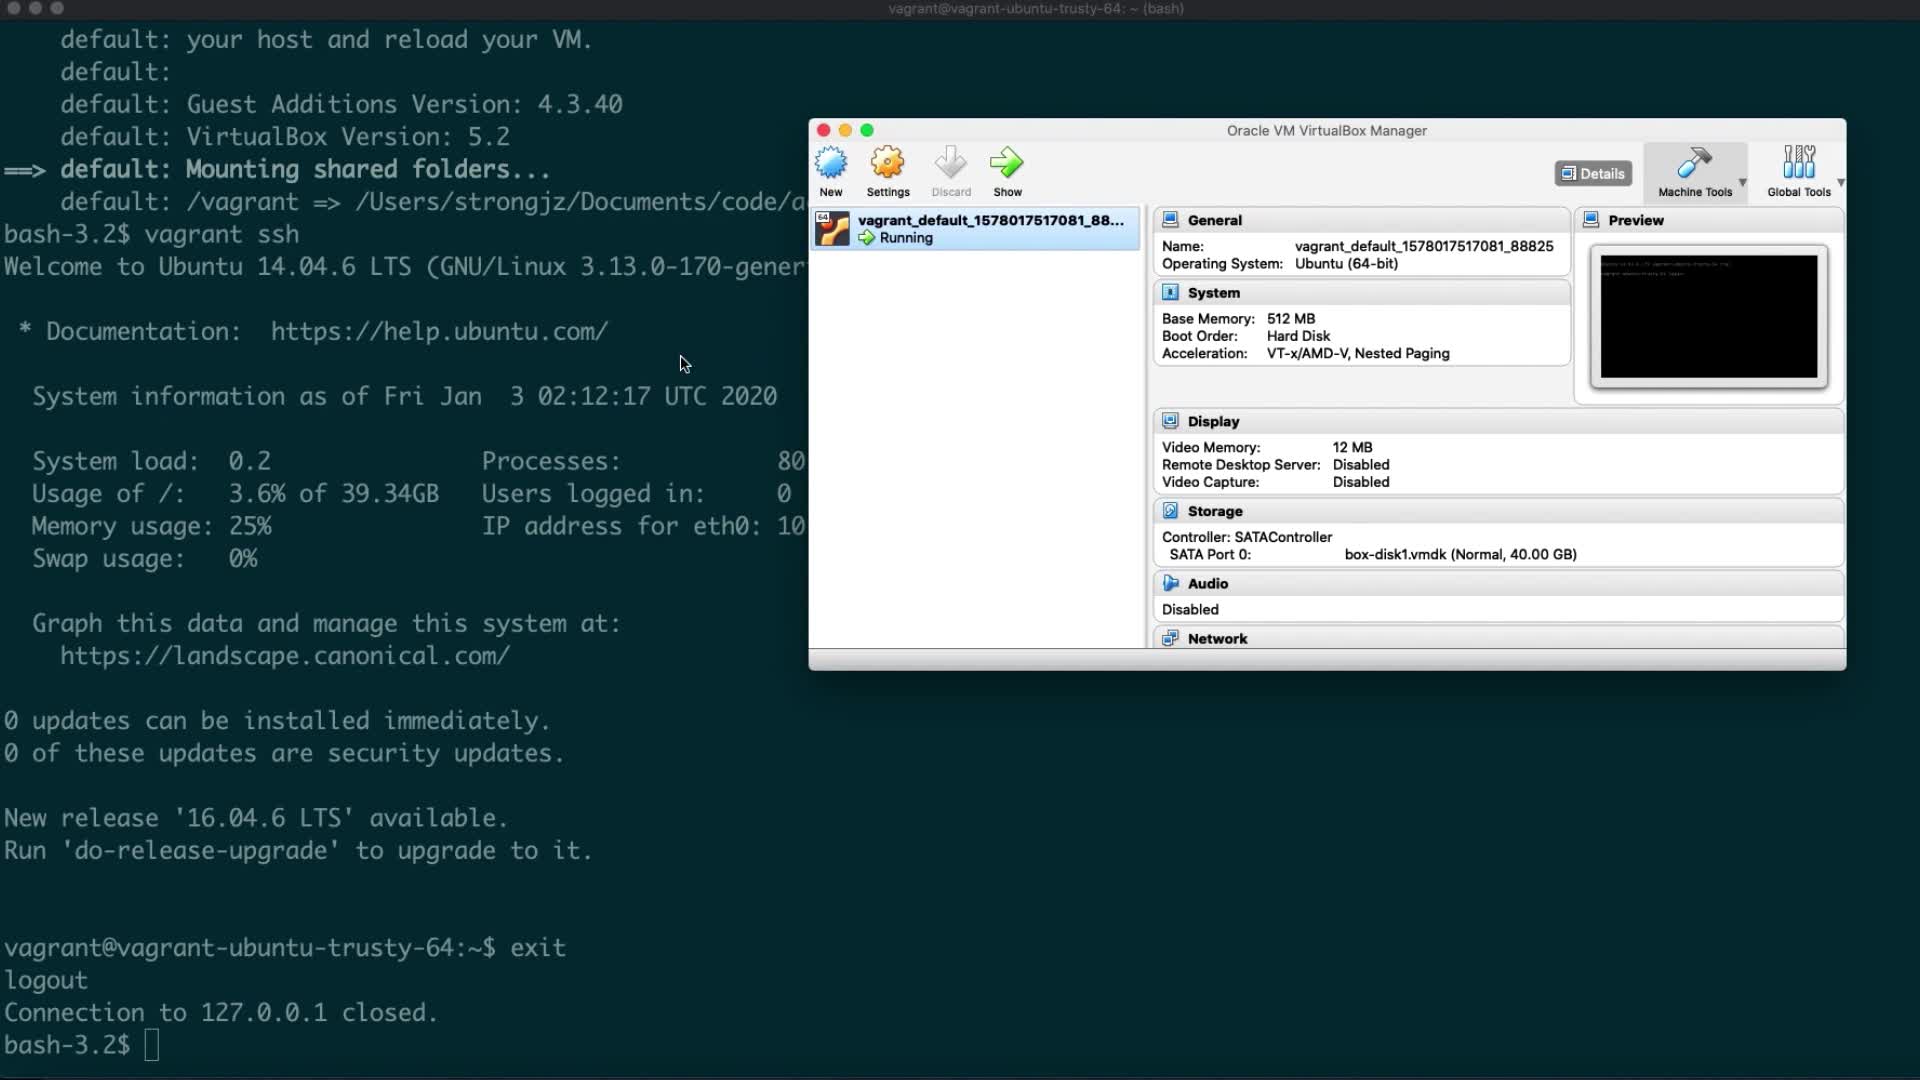Image resolution: width=1920 pixels, height=1080 pixels.
Task: Click the New VM toolbar icon
Action: click(x=830, y=164)
